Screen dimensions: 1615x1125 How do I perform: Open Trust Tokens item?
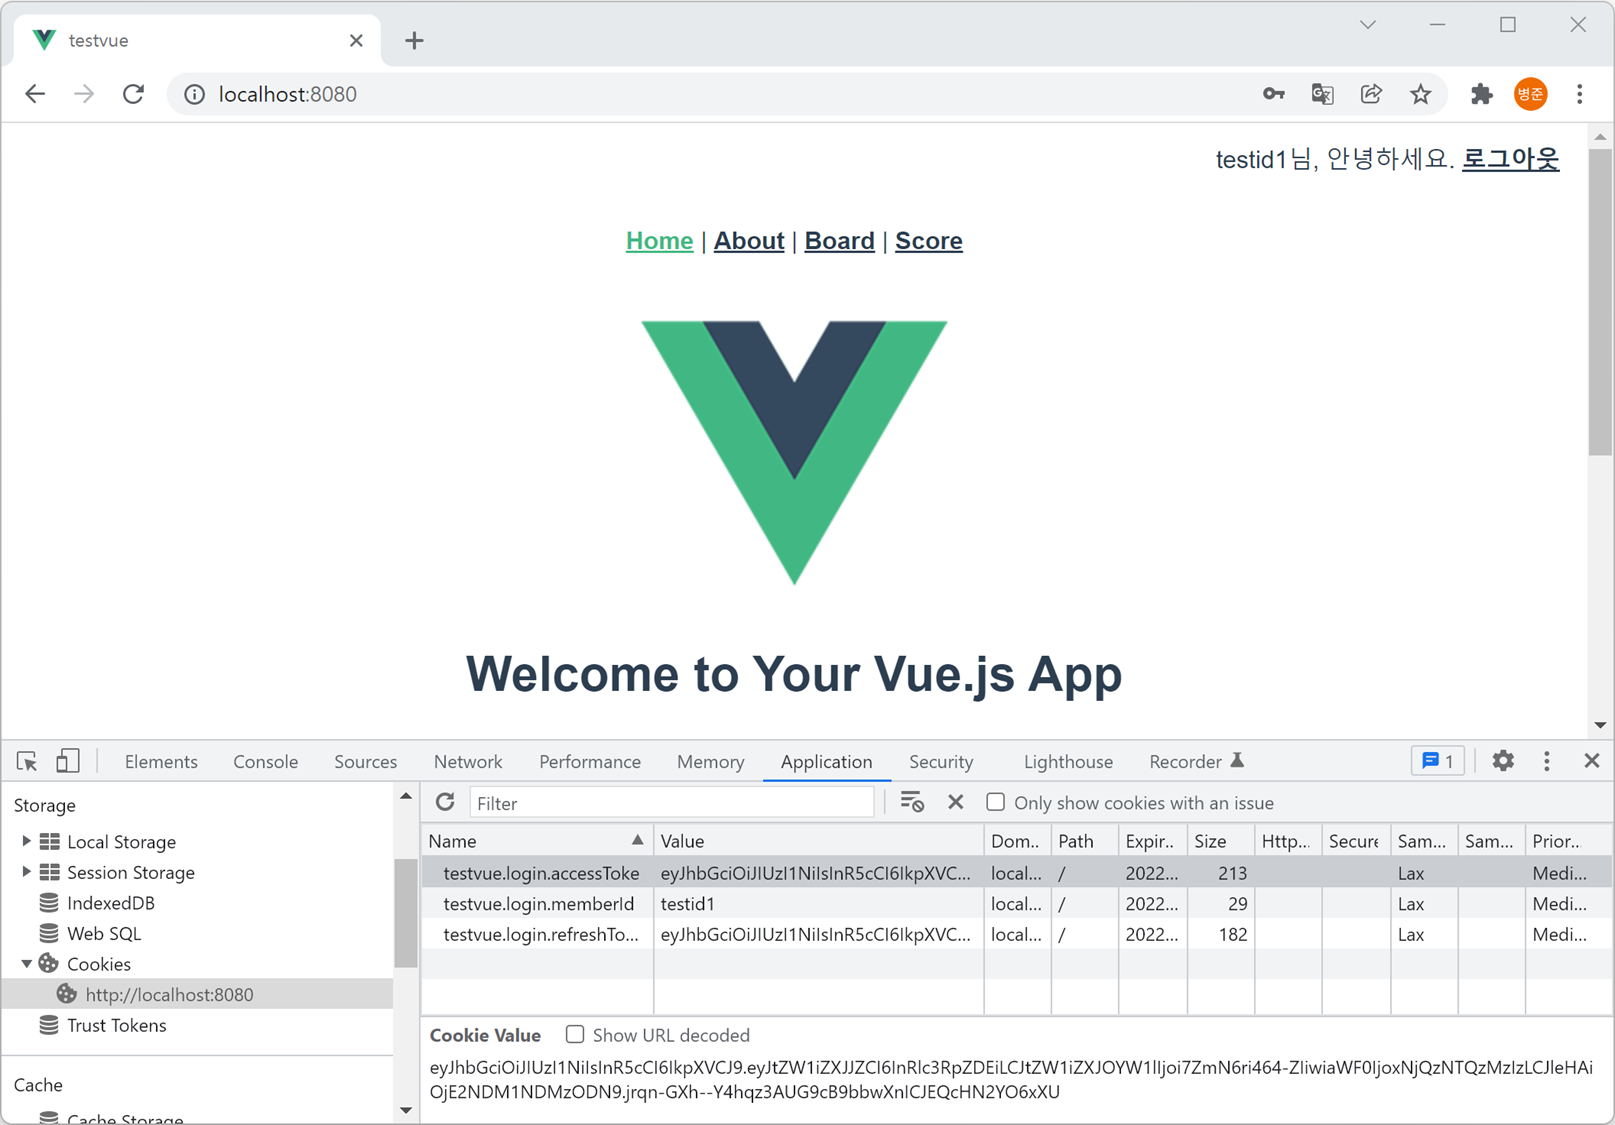click(x=116, y=1025)
